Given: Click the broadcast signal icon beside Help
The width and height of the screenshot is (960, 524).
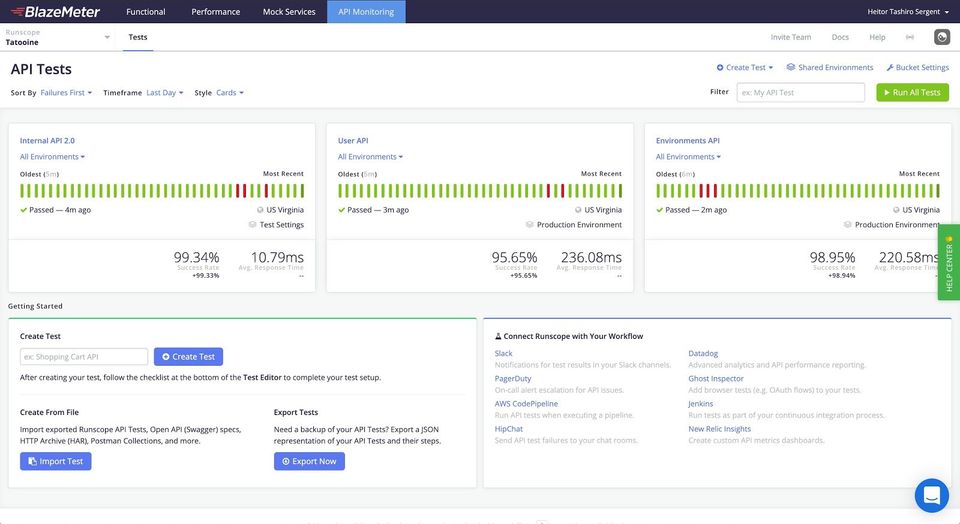Looking at the screenshot, I should pyautogui.click(x=909, y=37).
